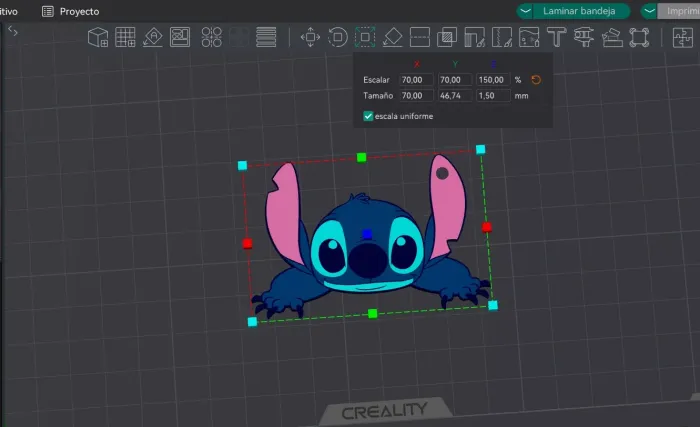The height and width of the screenshot is (427, 700).
Task: Click the Variable layer height icon
Action: pyautogui.click(x=266, y=38)
